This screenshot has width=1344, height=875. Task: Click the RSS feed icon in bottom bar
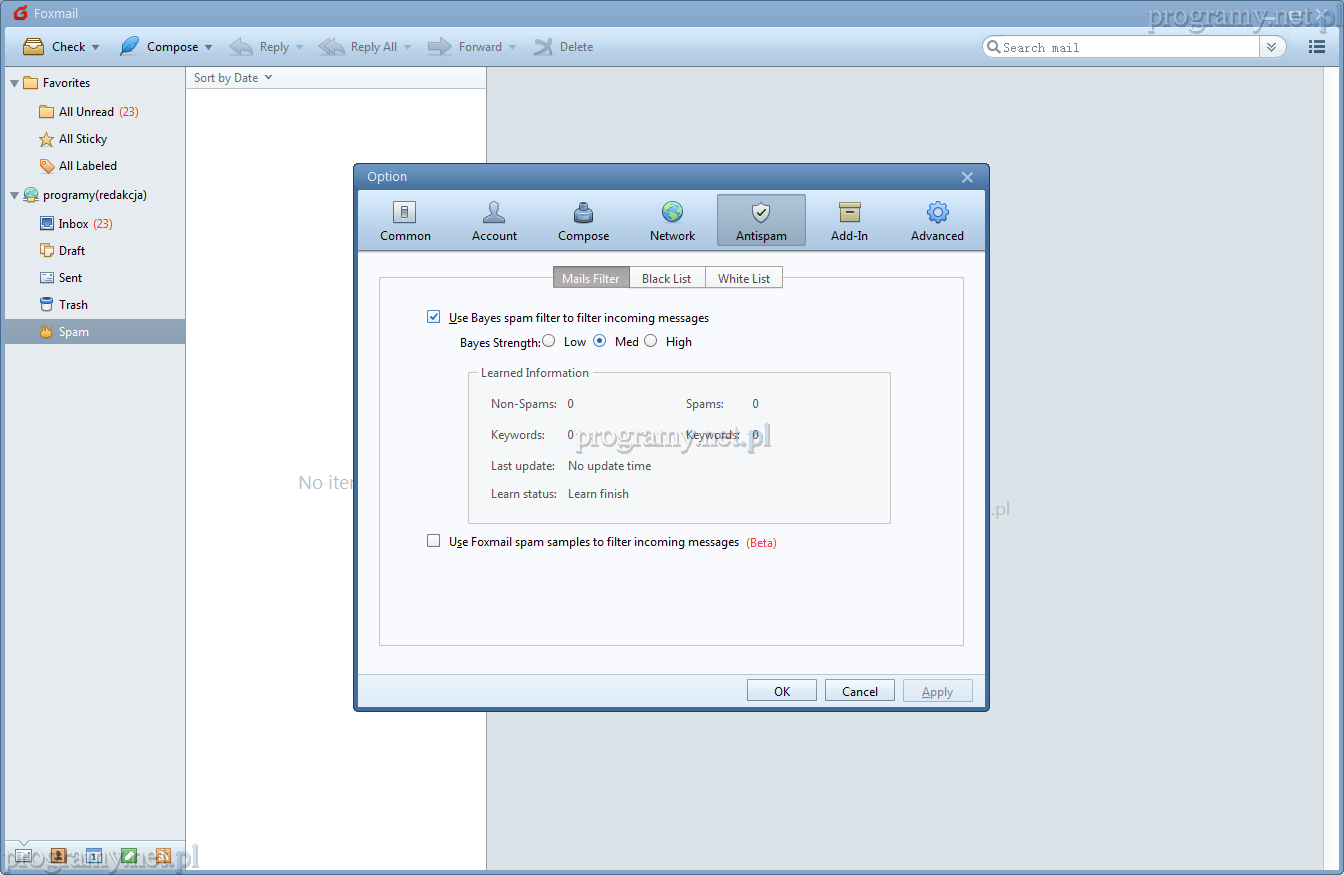click(163, 856)
